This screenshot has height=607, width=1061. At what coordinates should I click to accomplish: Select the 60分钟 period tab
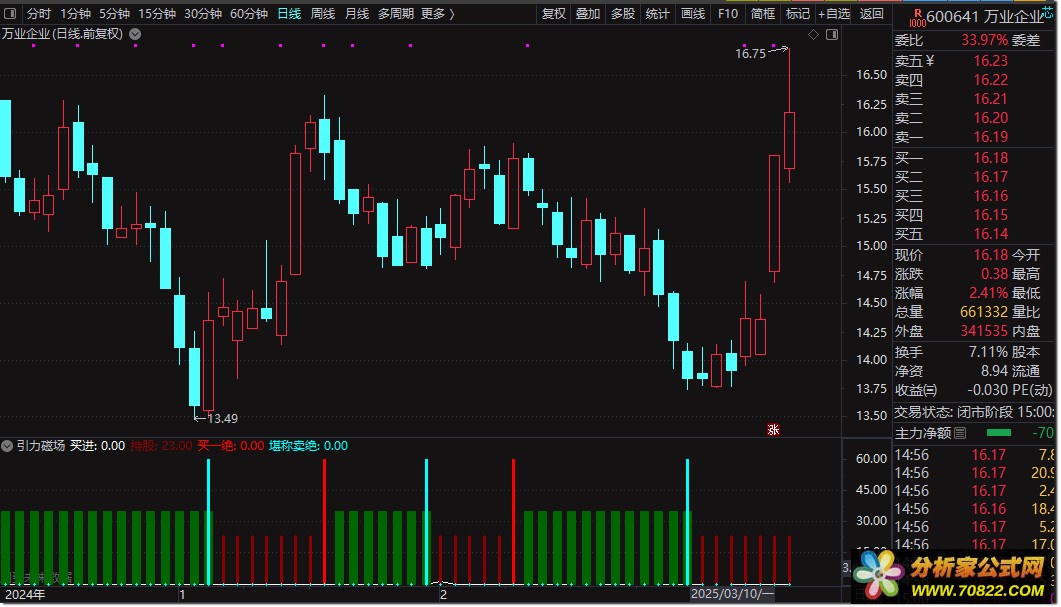[249, 14]
